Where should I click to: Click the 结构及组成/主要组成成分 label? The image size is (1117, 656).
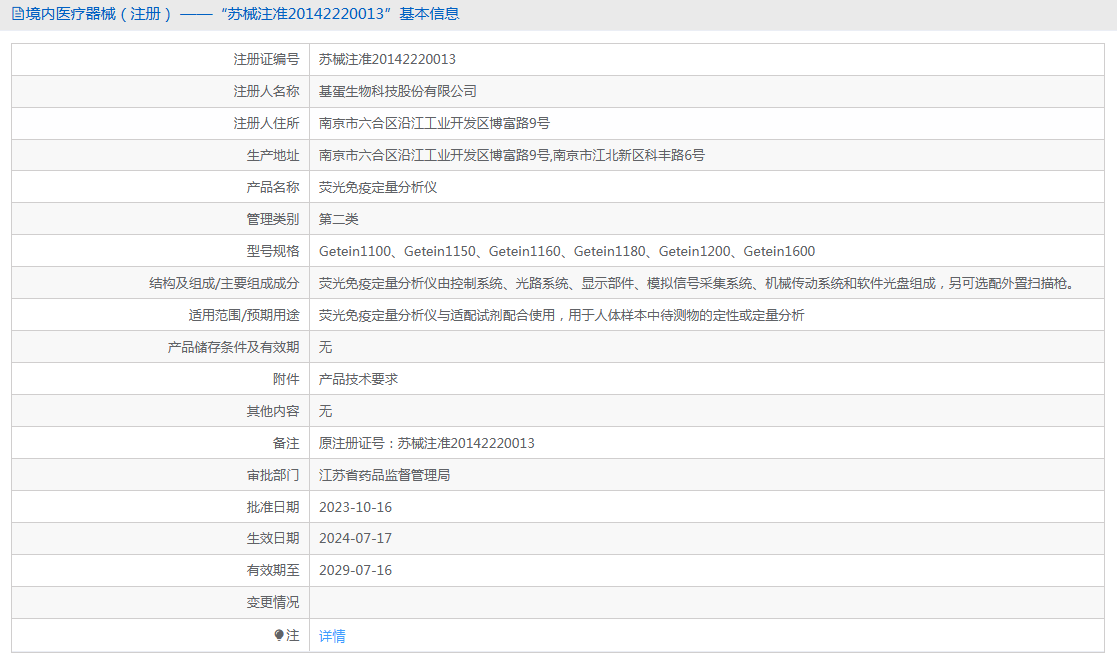(x=224, y=283)
